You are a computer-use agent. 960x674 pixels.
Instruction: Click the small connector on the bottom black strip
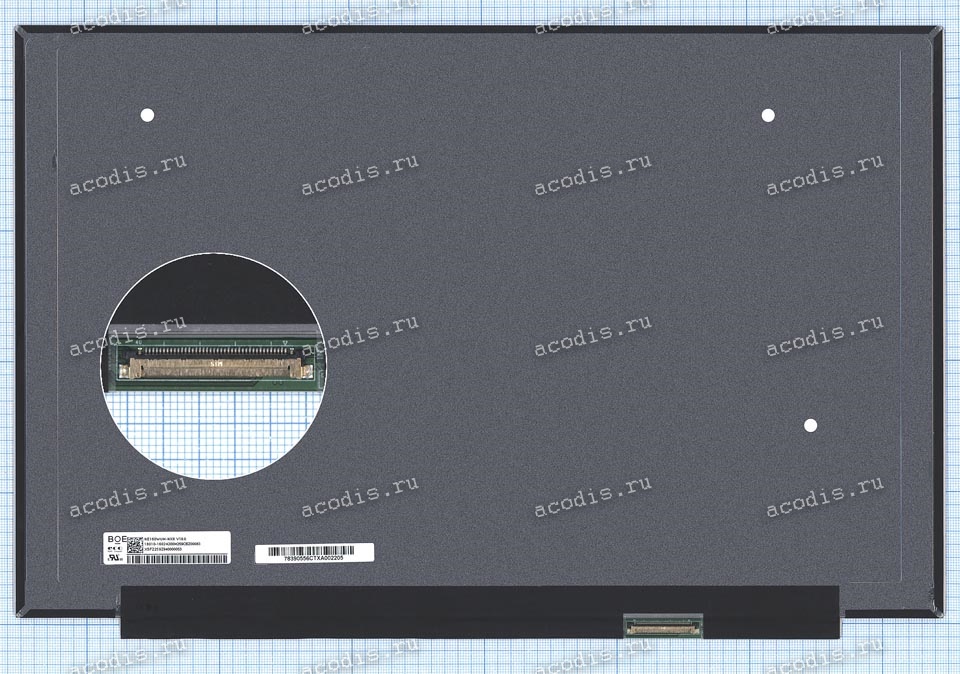663,624
